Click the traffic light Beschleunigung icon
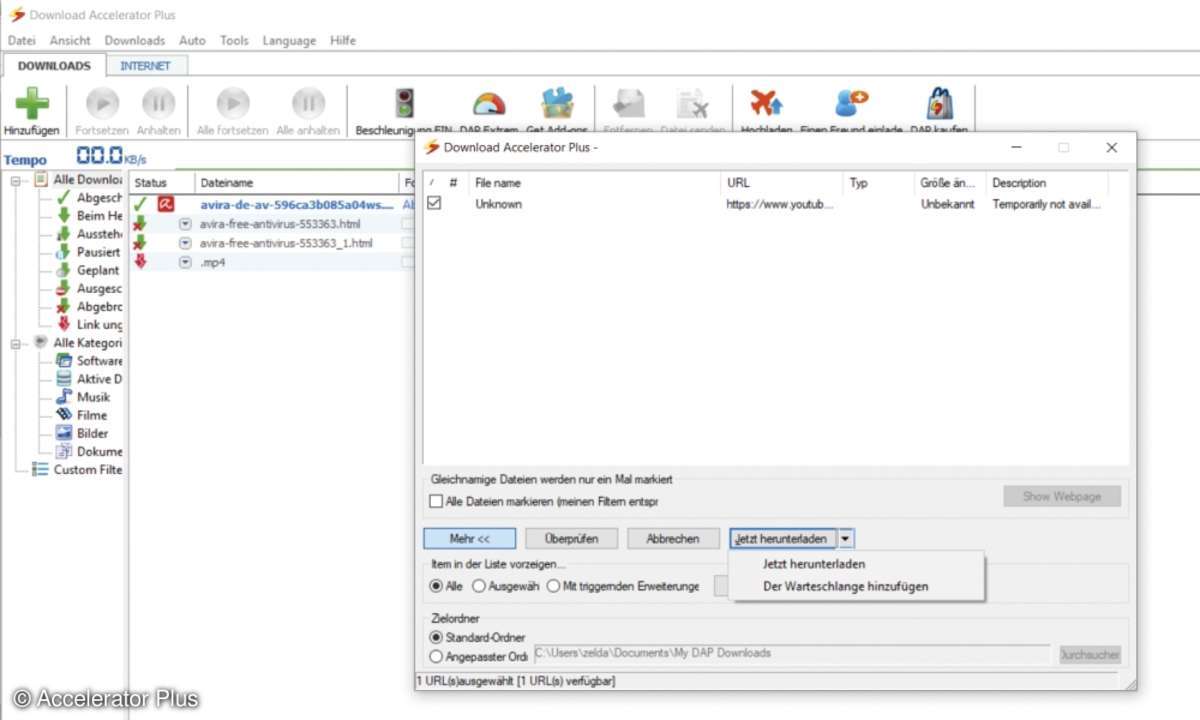Viewport: 1200px width, 720px height. point(404,103)
